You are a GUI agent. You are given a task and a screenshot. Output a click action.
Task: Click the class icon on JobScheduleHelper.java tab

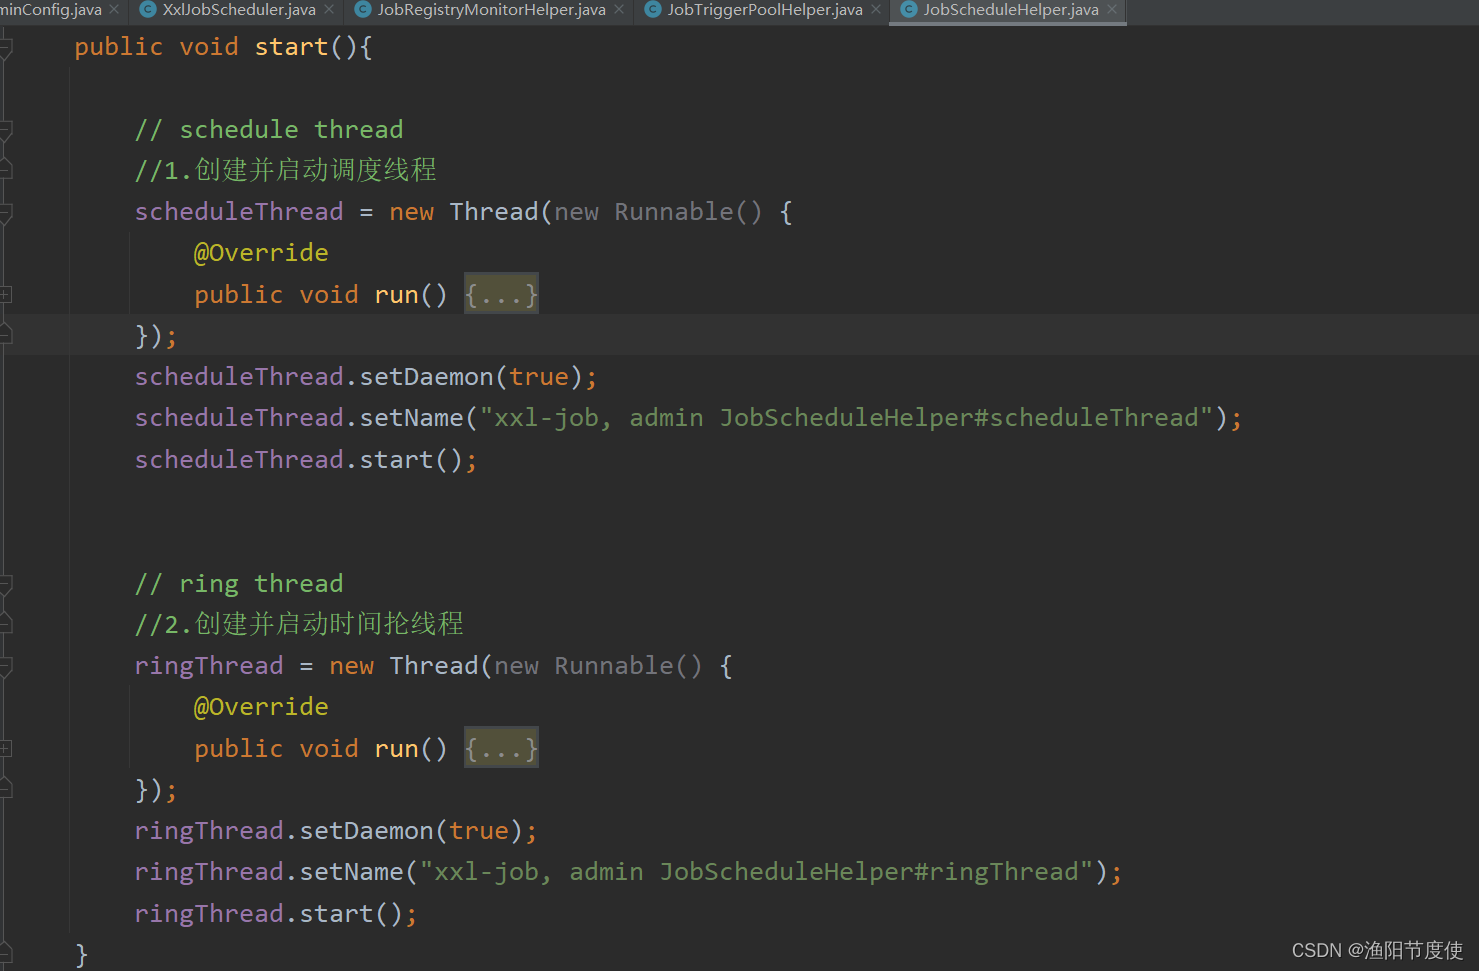[x=909, y=10]
